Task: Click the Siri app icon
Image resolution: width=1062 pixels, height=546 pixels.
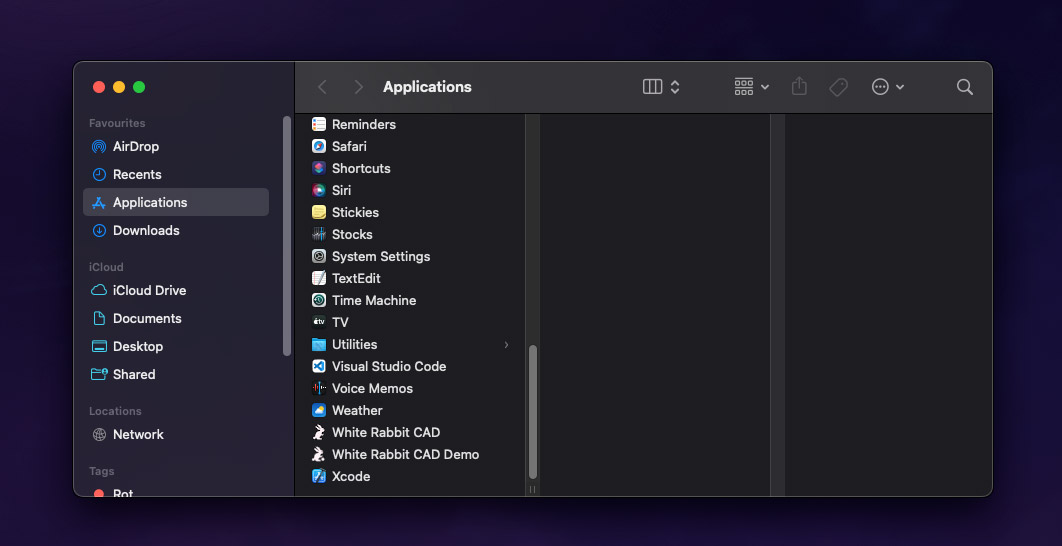Action: [x=318, y=190]
